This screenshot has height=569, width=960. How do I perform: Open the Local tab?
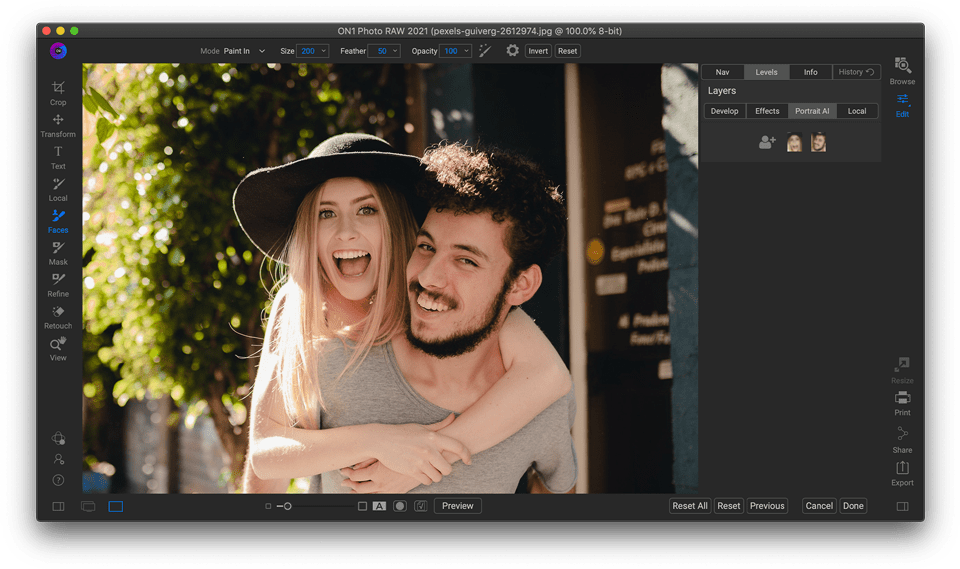[857, 111]
